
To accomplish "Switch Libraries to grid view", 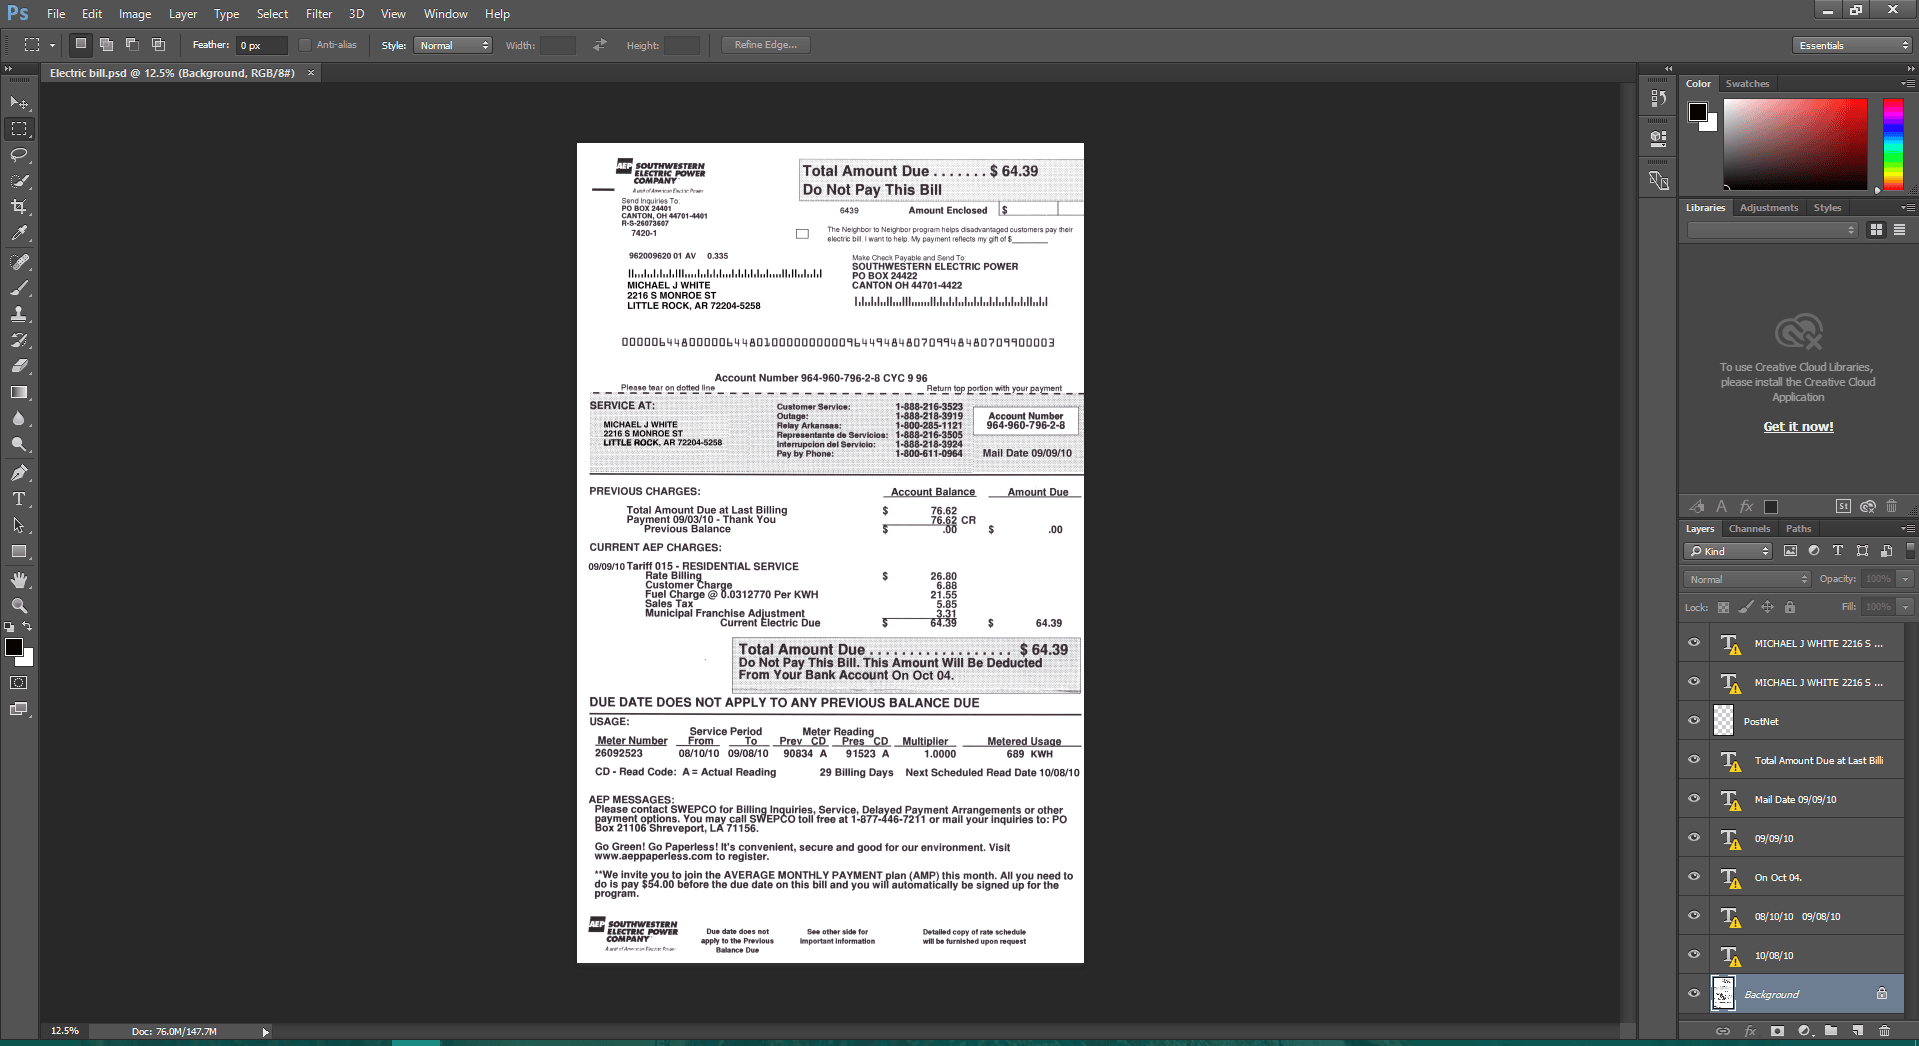I will coord(1876,230).
